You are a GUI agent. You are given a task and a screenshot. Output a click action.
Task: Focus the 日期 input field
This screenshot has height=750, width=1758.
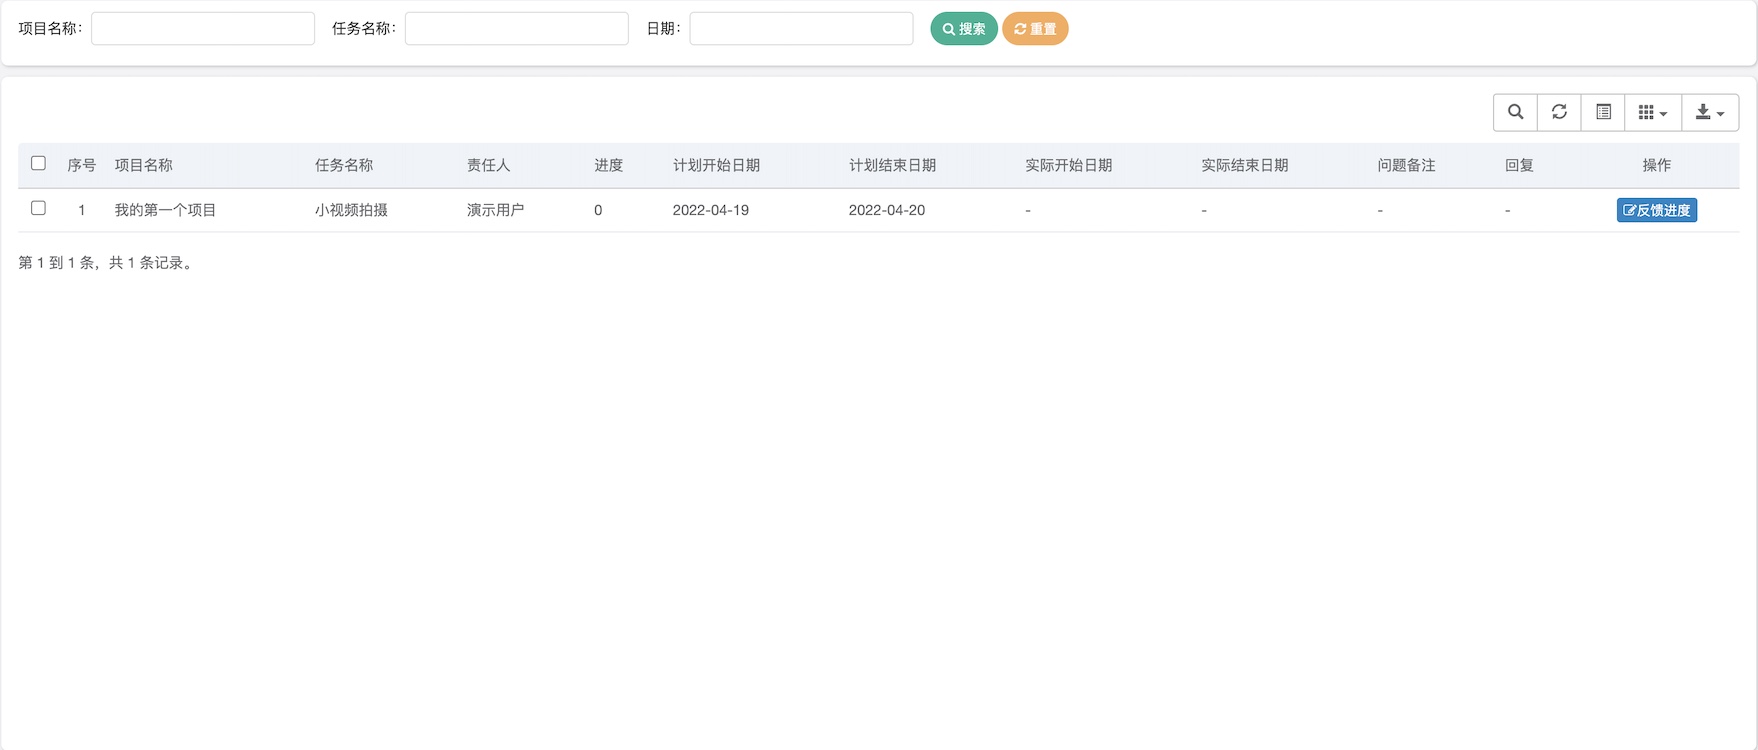[801, 28]
